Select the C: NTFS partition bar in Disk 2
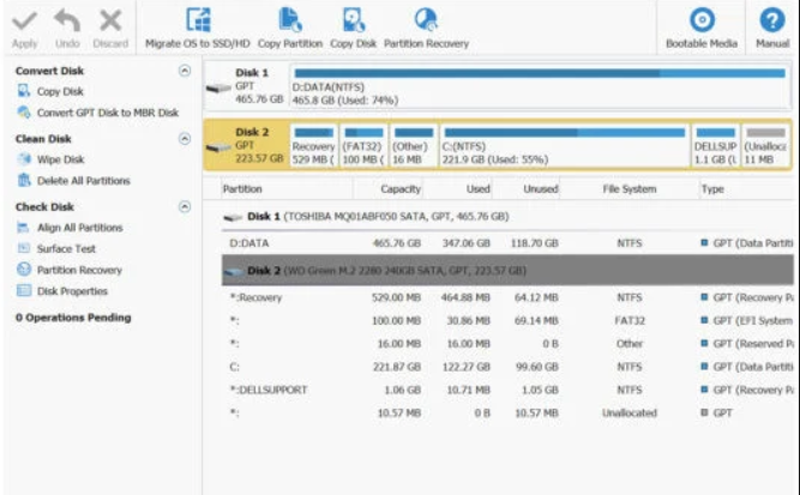800x495 pixels. click(564, 145)
